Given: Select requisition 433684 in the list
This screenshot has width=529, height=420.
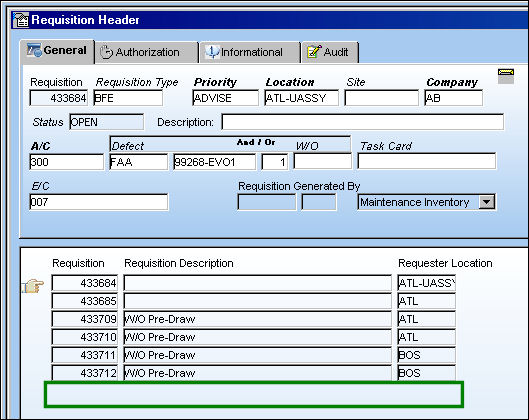Looking at the screenshot, I should (85, 283).
